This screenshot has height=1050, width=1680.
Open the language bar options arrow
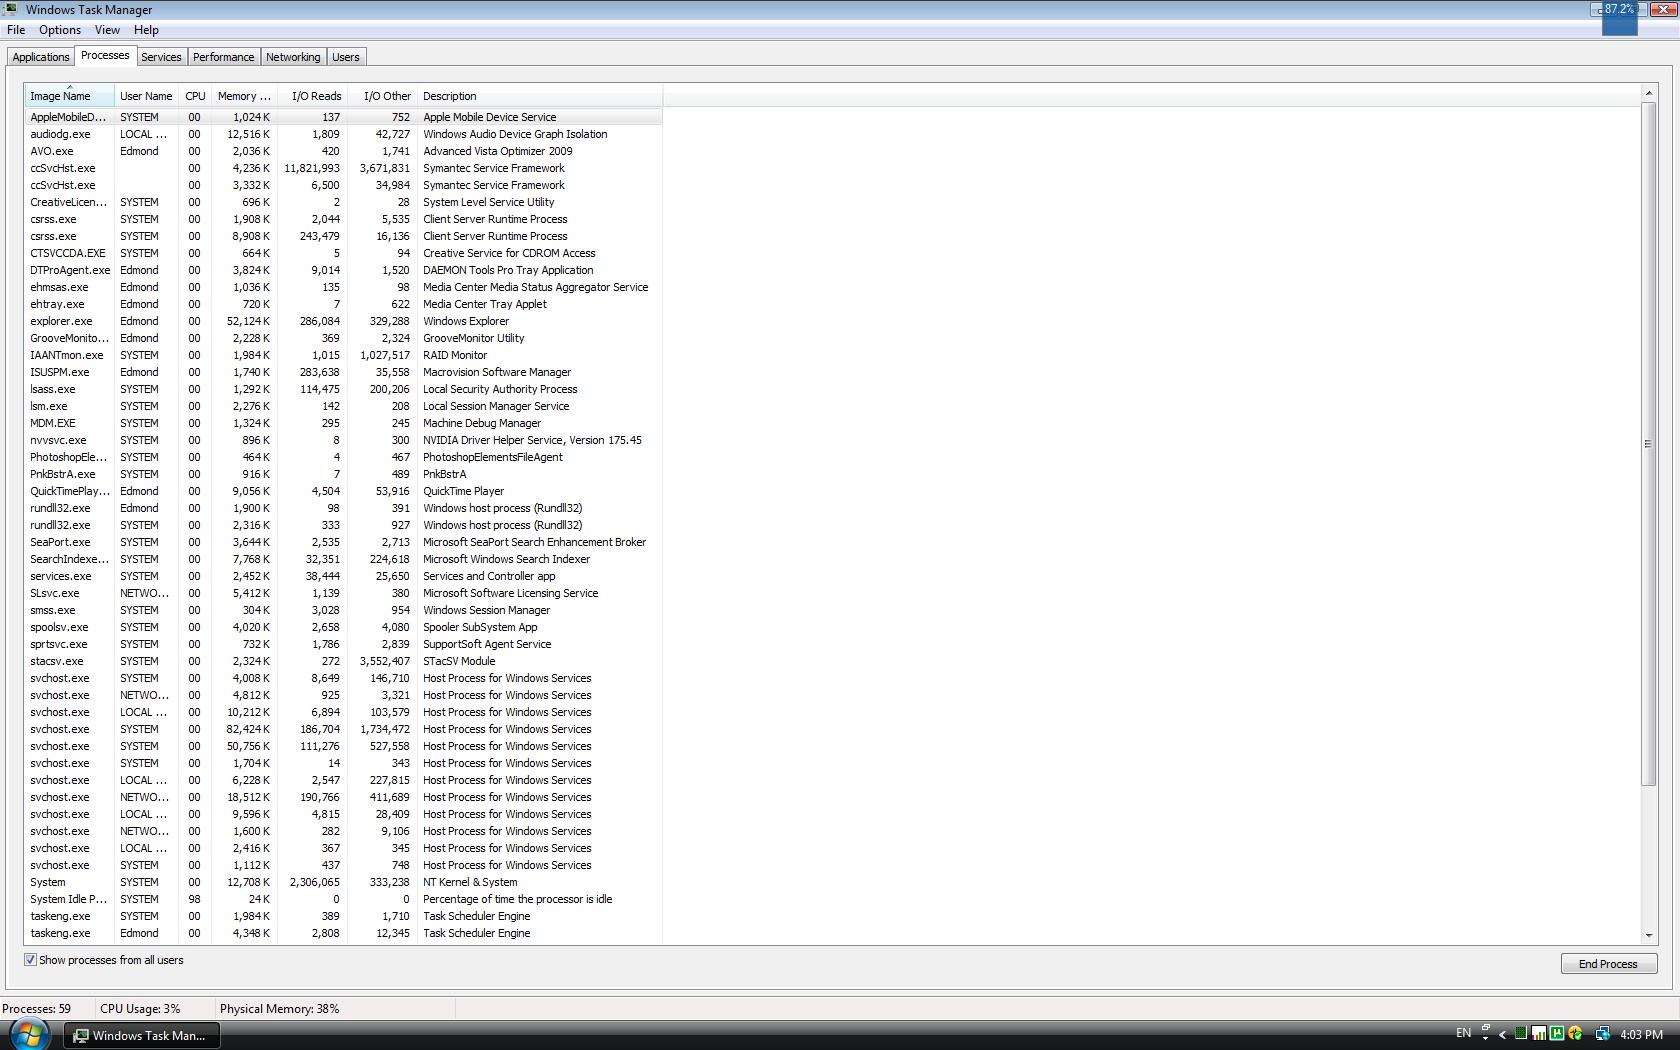1485,1038
